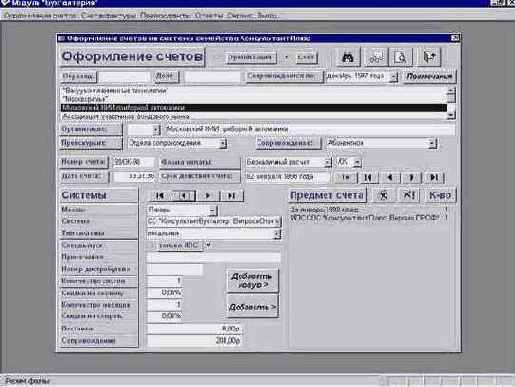Open the Отчеты menu
Screen dimensions: 515x387
209,15
